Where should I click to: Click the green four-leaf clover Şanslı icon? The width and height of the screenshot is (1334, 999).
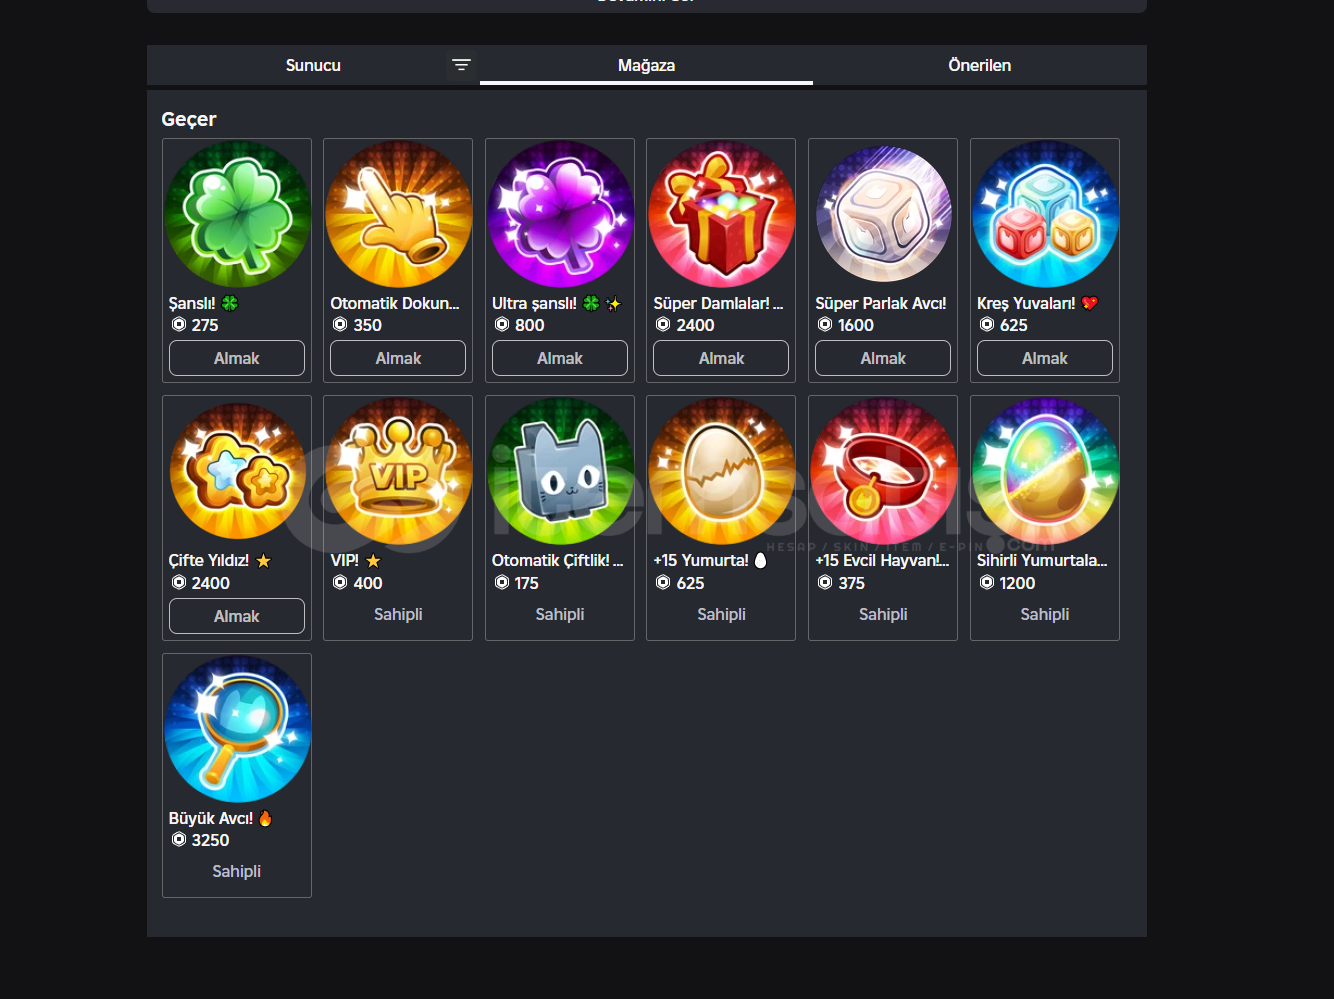pyautogui.click(x=237, y=214)
